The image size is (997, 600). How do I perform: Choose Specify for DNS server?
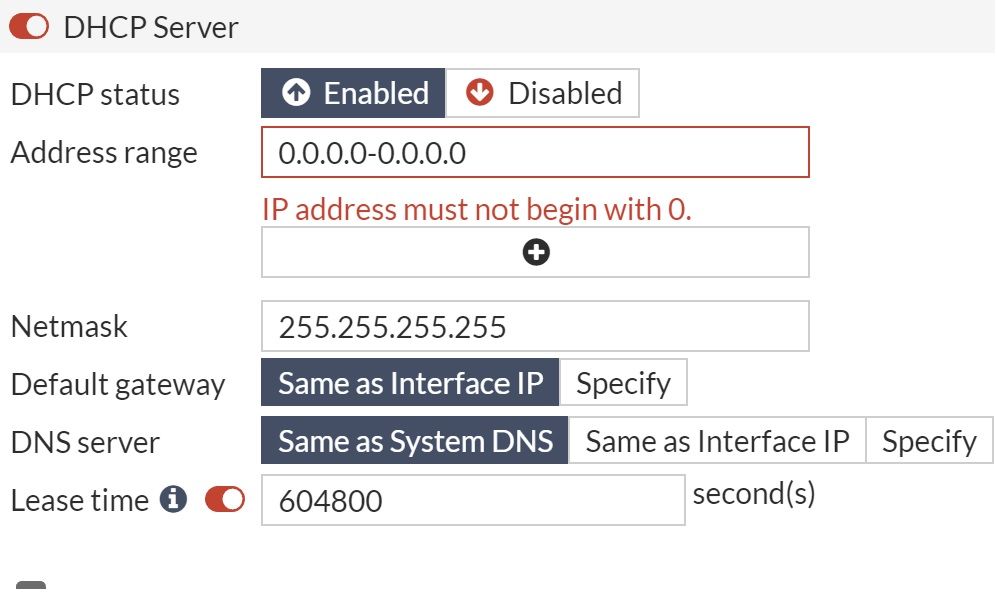pos(929,442)
